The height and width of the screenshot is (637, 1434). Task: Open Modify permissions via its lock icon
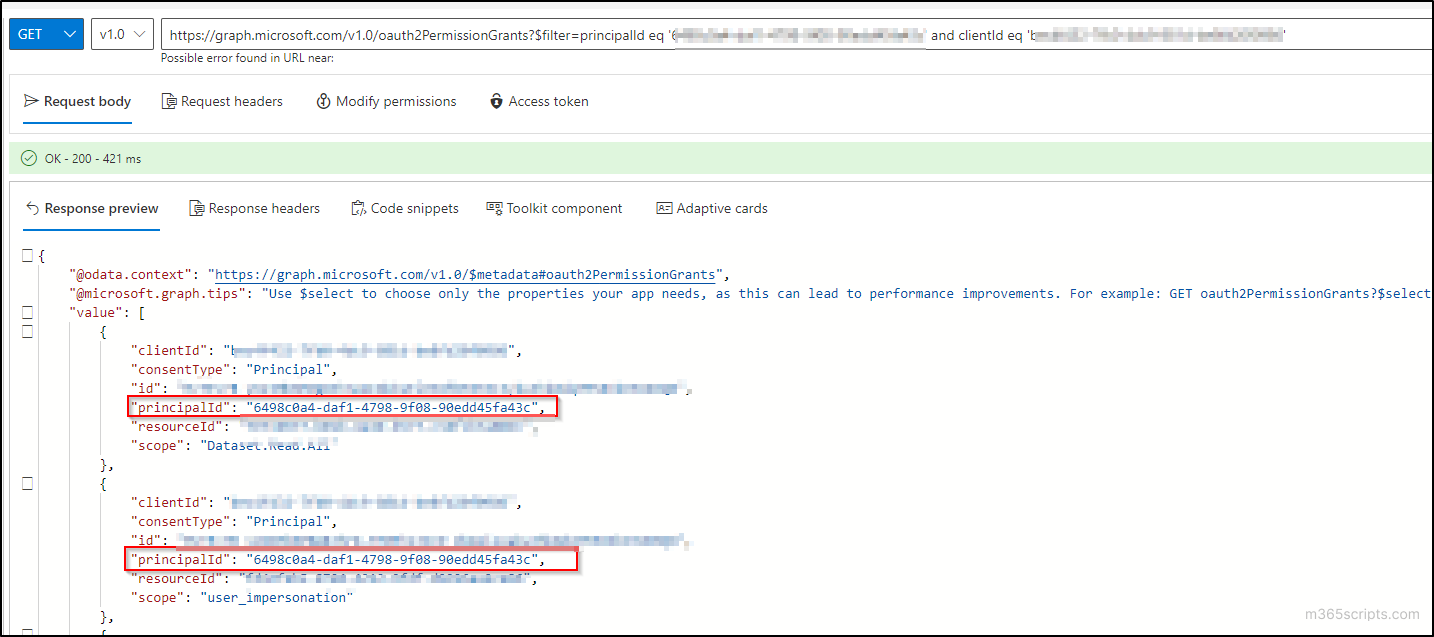click(322, 101)
